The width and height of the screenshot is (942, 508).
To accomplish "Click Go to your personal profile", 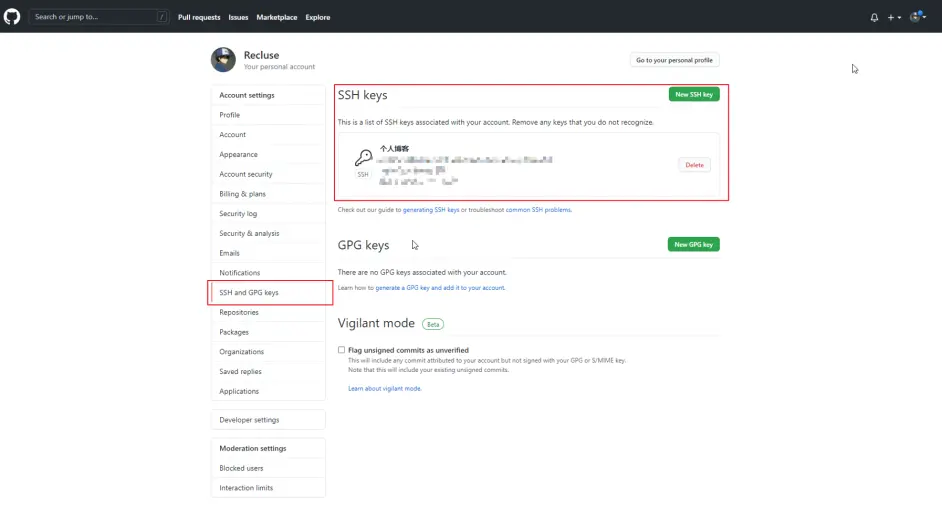I will (x=674, y=60).
